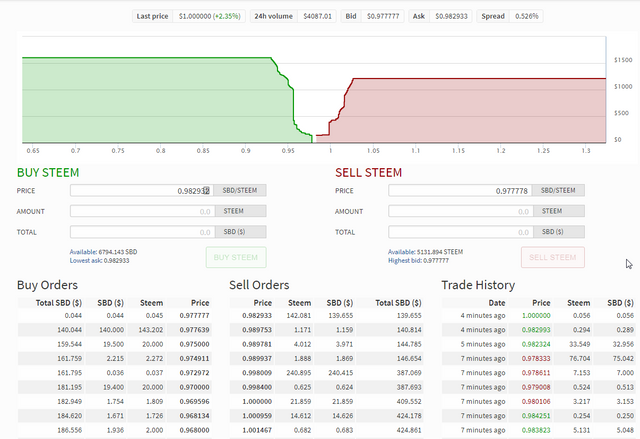Select sell order priced 0.982933
Screen dimensions: 640x439
point(327,315)
